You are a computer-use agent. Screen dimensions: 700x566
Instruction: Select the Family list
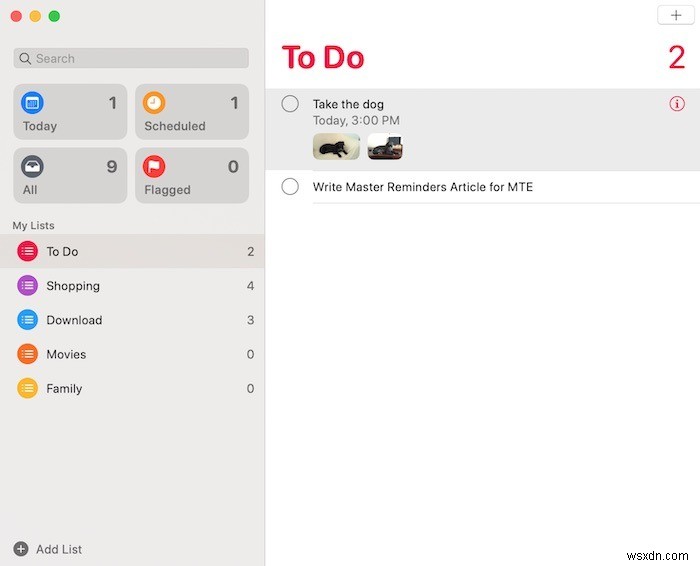(x=132, y=388)
